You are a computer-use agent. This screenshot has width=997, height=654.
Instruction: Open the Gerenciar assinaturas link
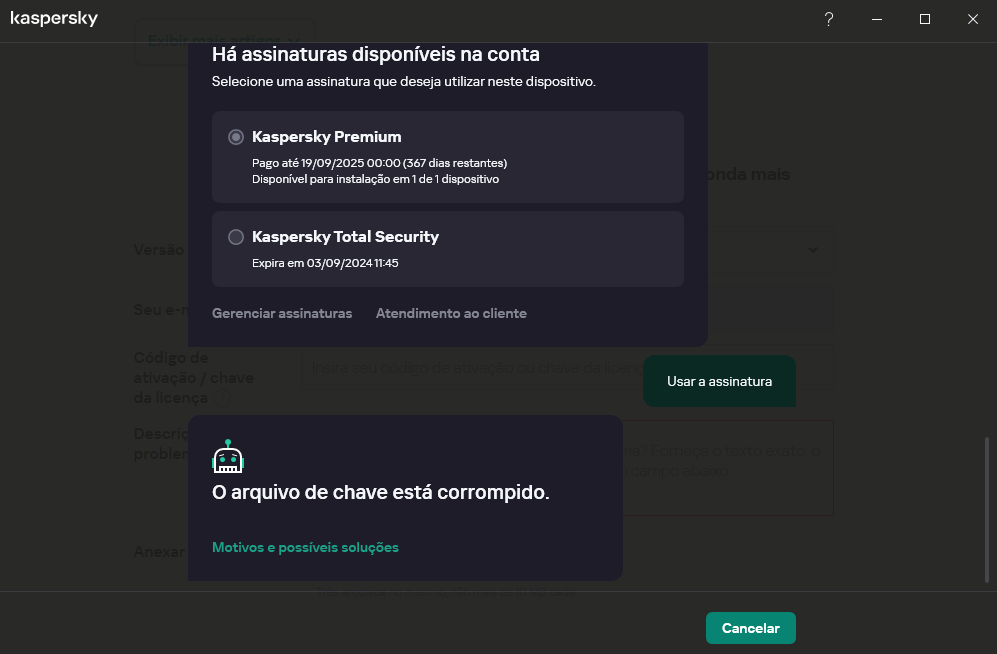coord(282,313)
